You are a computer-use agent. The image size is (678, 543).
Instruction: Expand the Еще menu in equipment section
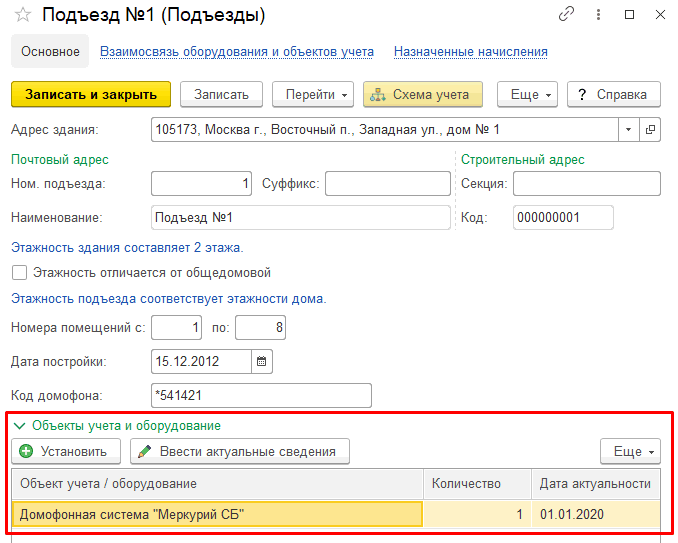coord(630,451)
